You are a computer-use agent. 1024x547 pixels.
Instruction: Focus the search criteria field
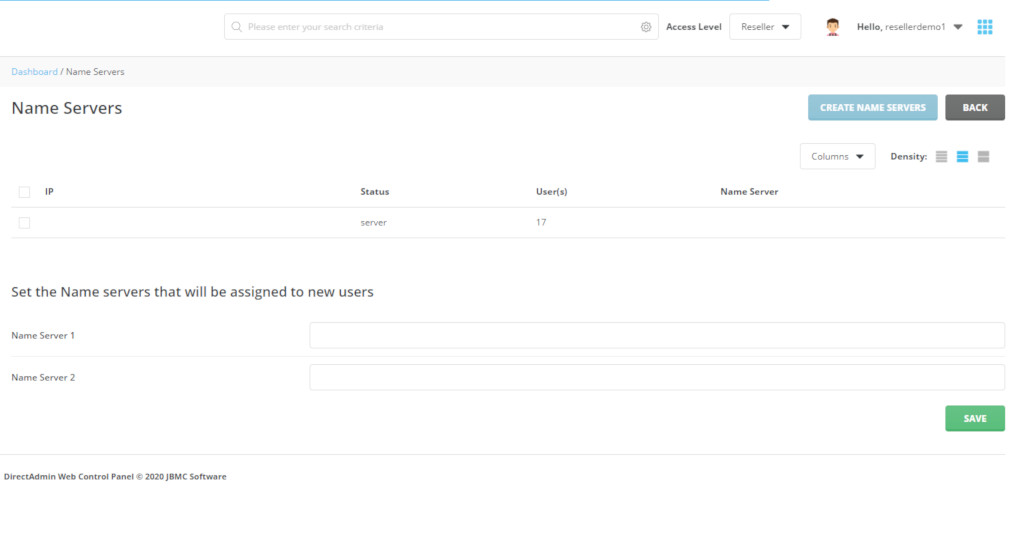pyautogui.click(x=441, y=27)
